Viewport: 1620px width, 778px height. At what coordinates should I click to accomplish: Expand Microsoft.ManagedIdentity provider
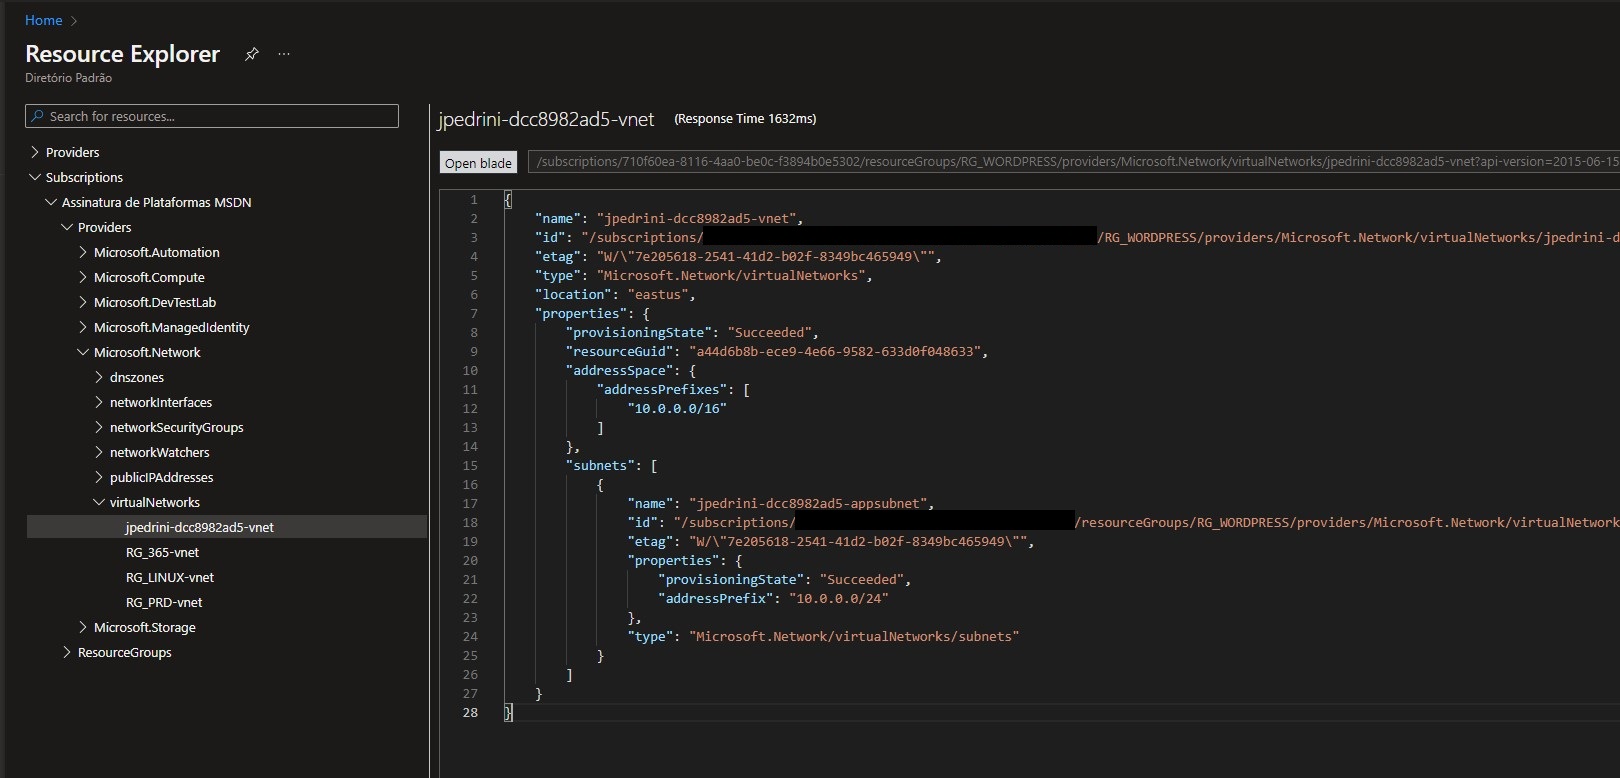83,327
